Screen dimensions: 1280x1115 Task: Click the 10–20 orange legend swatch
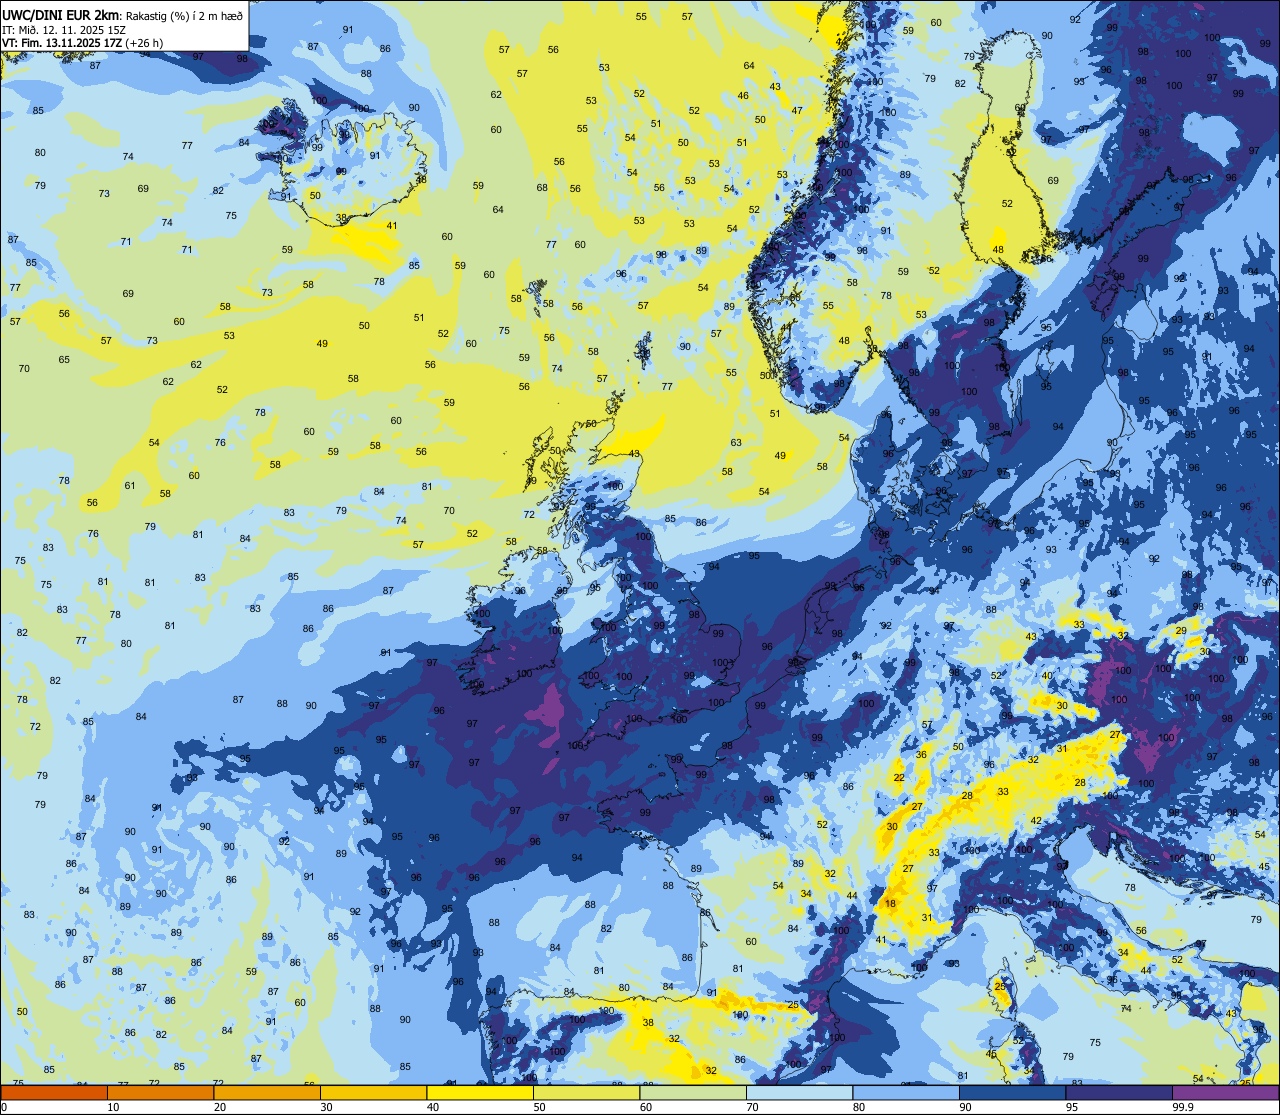(x=160, y=1093)
